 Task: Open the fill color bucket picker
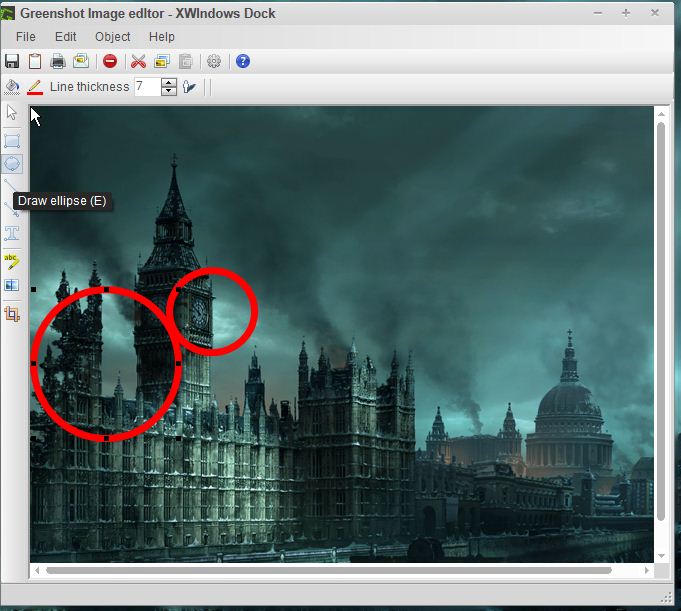pyautogui.click(x=12, y=87)
